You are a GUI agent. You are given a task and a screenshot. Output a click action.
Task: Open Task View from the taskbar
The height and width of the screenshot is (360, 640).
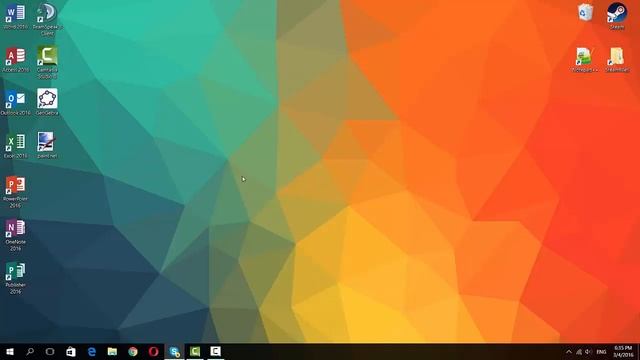50,351
